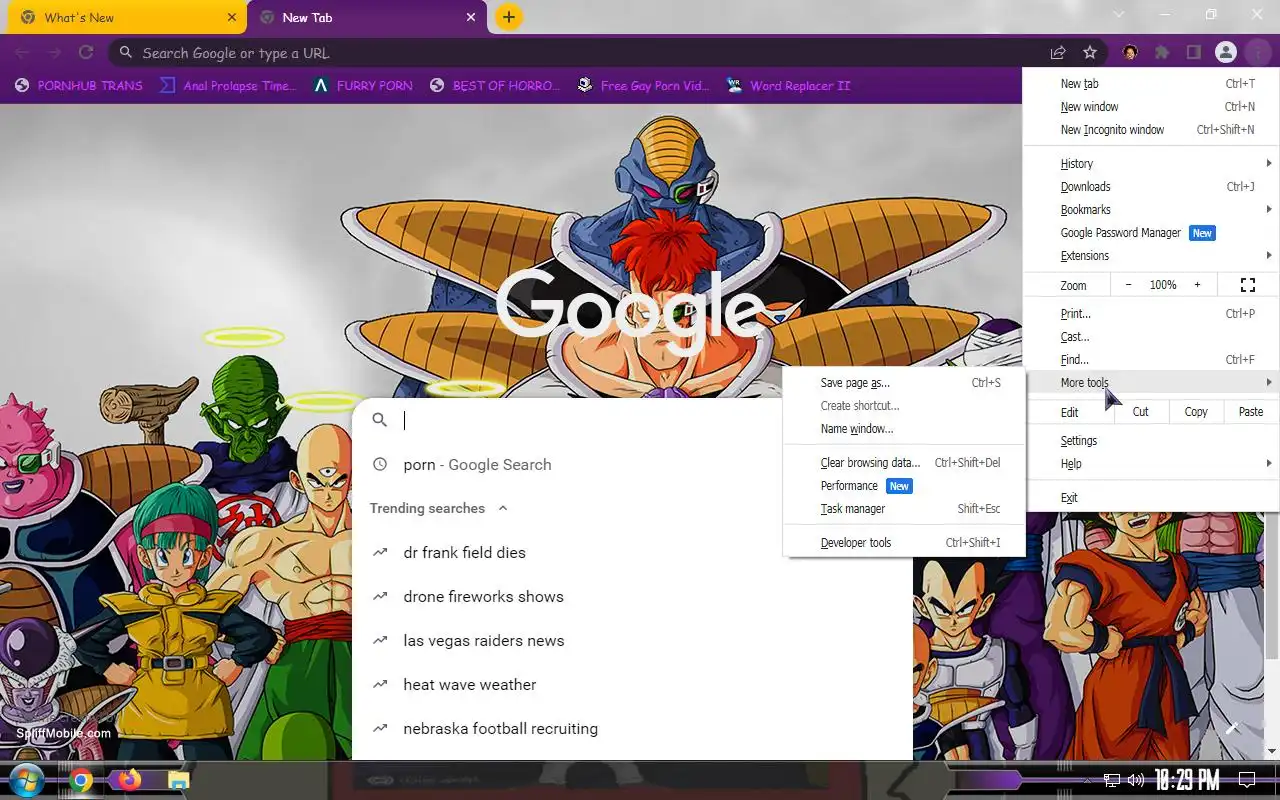The height and width of the screenshot is (800, 1280).
Task: Click the Customize Chrome pencil icon
Action: point(1233,729)
